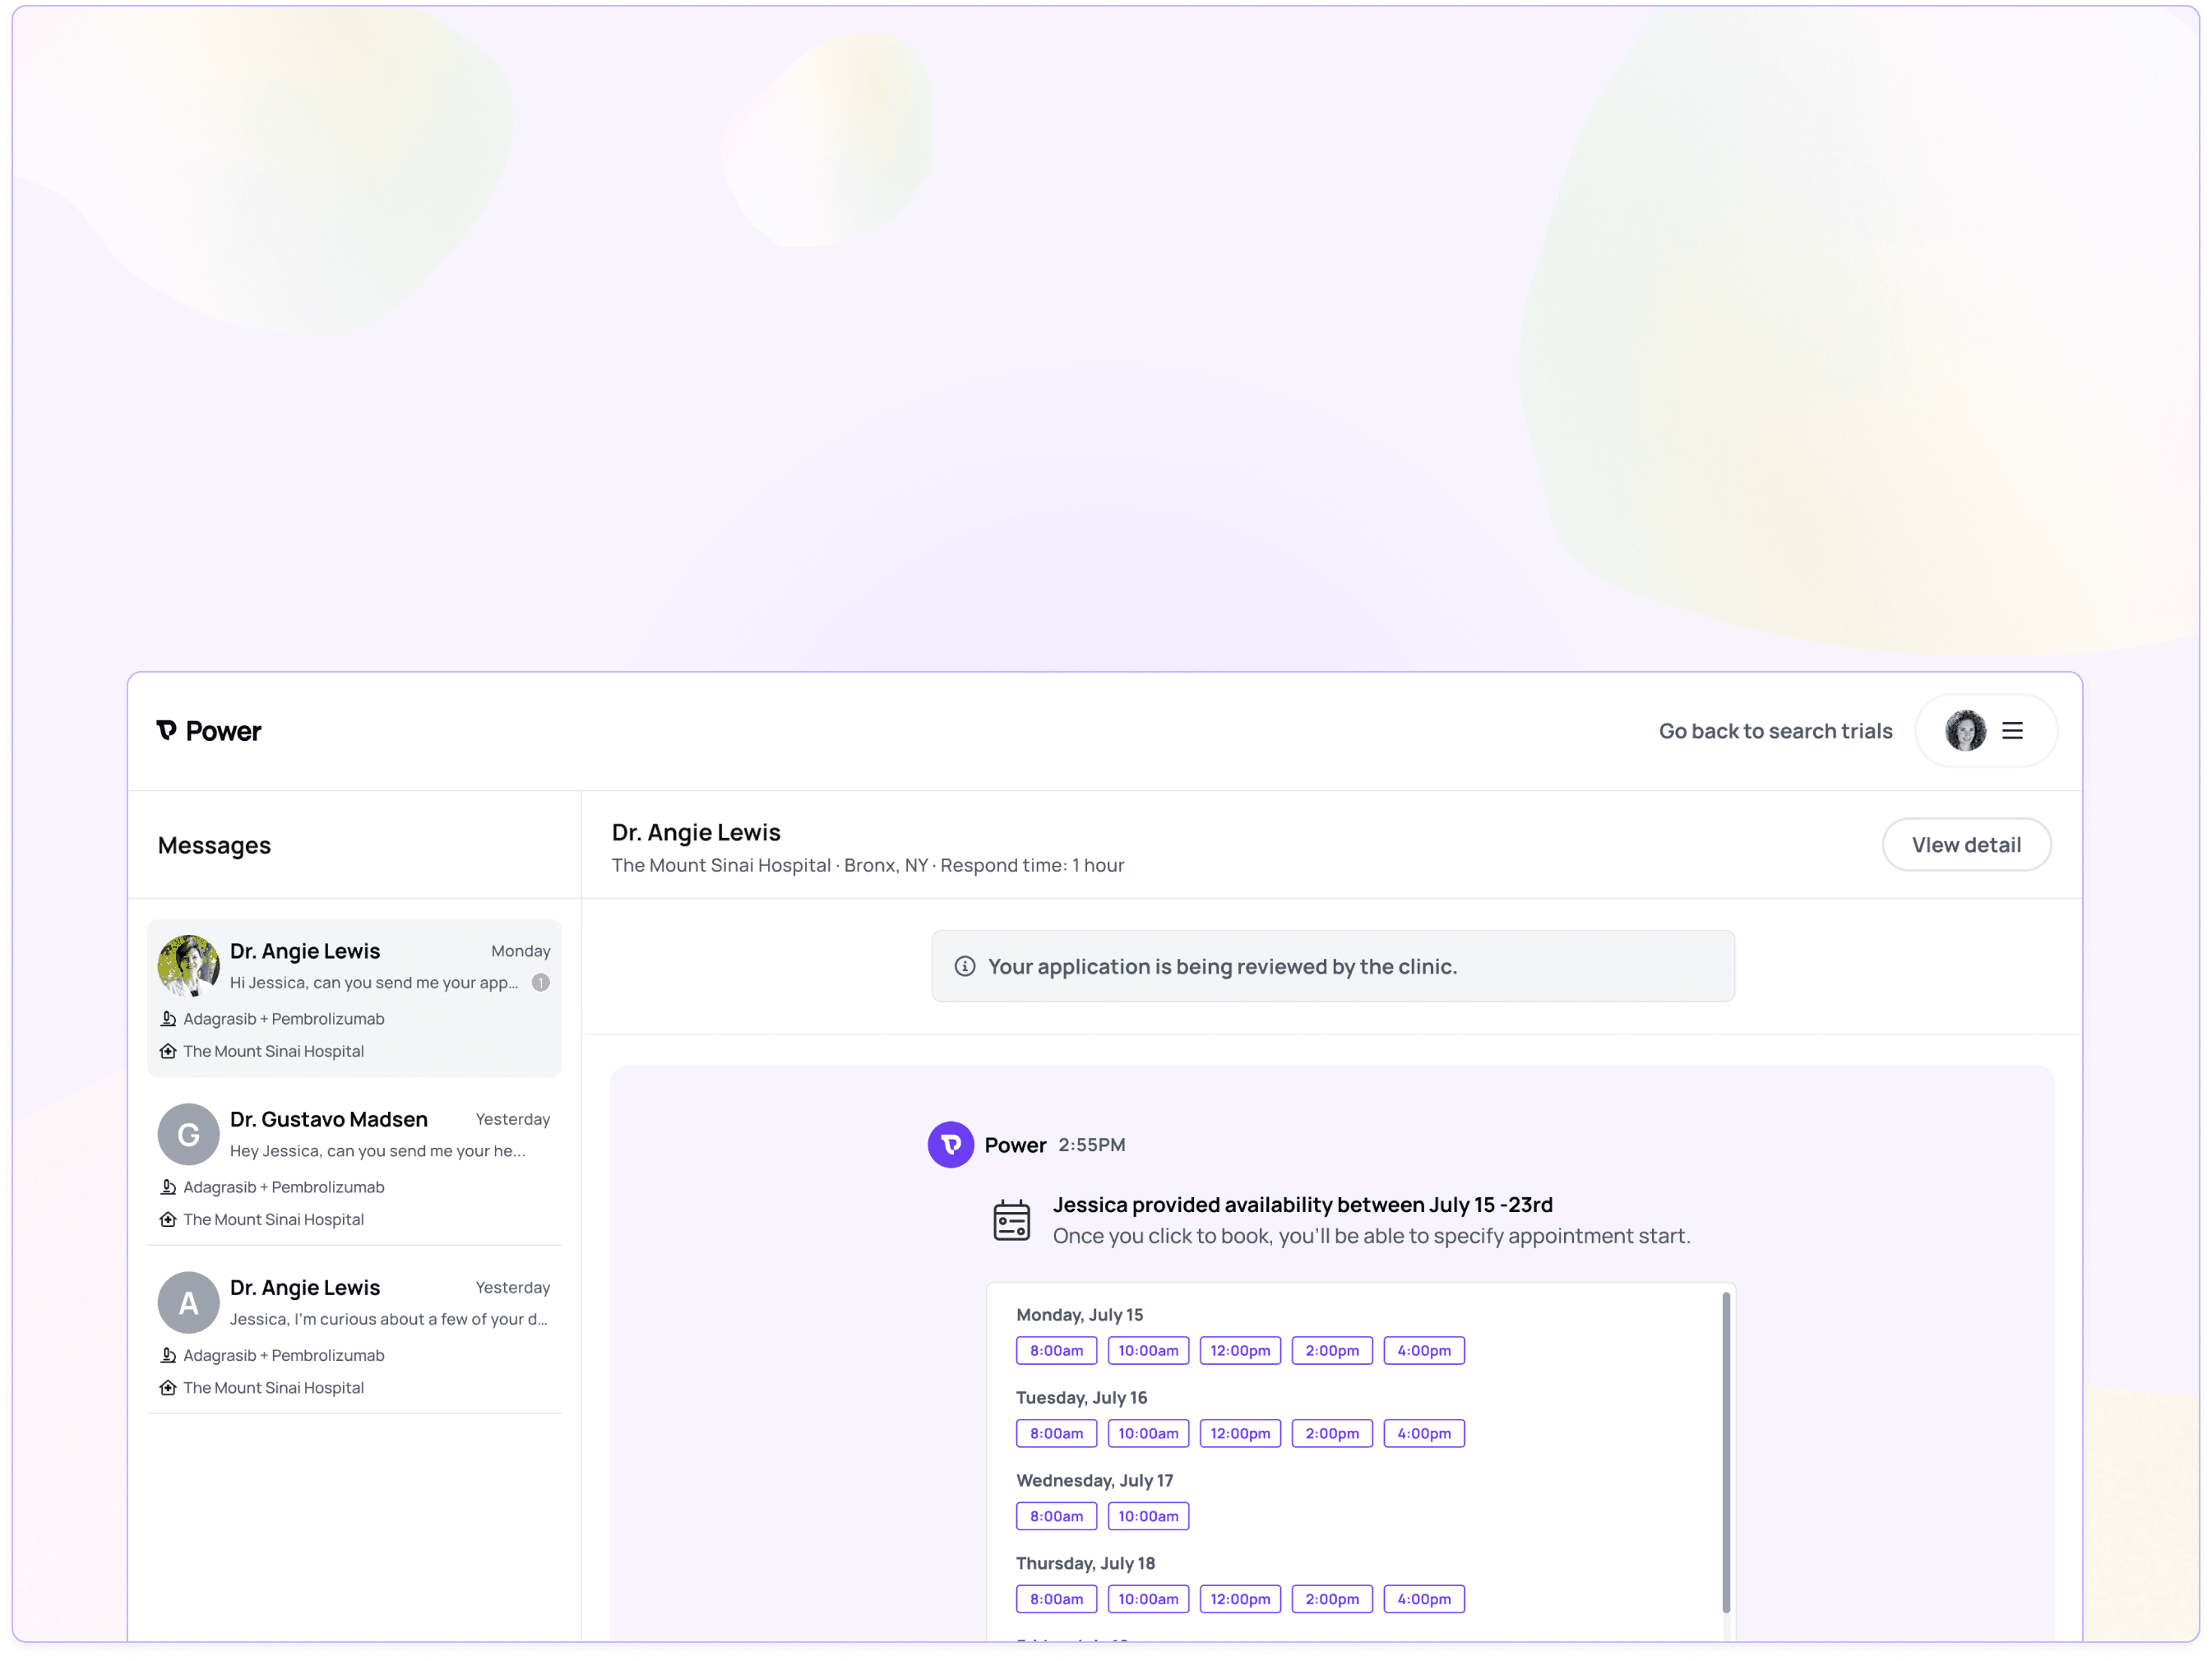Click Dr. Angie Lewis's profile picture

[x=189, y=966]
